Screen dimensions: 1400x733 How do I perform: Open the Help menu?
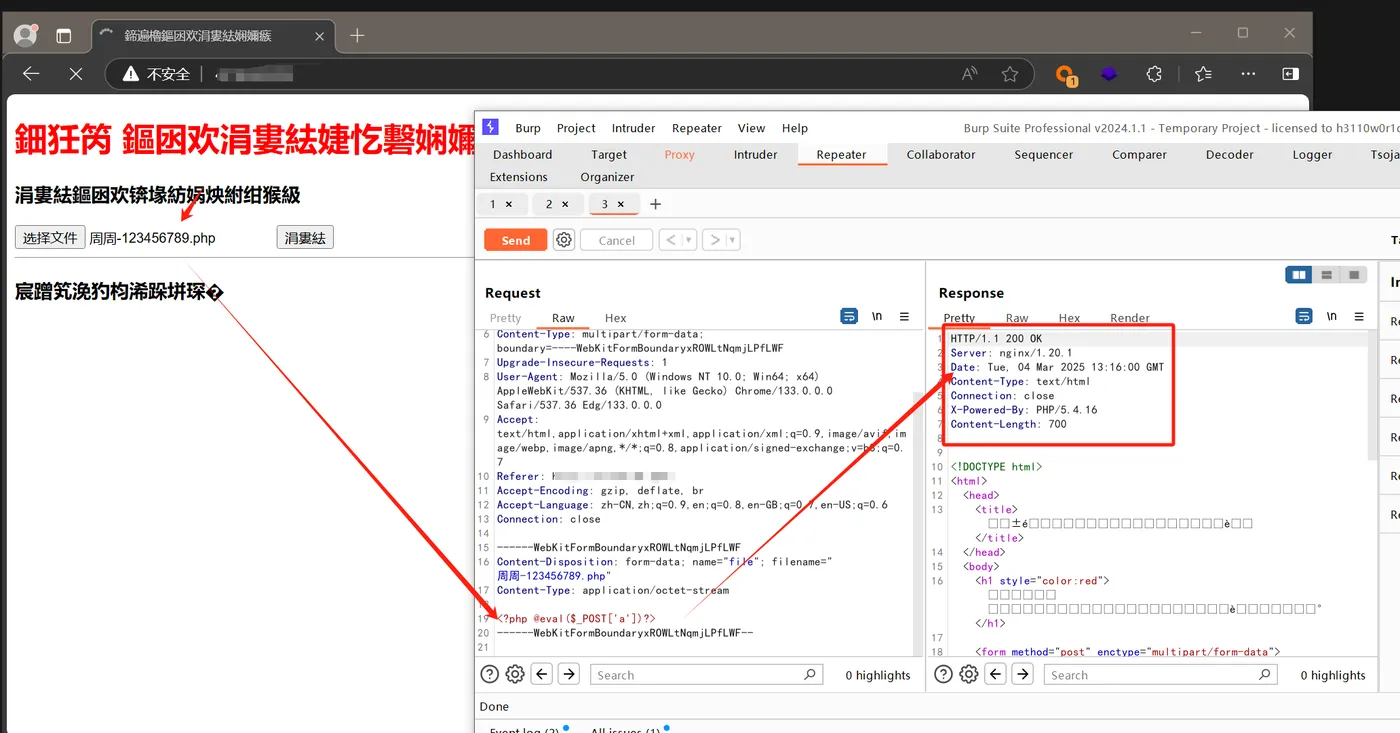[795, 128]
